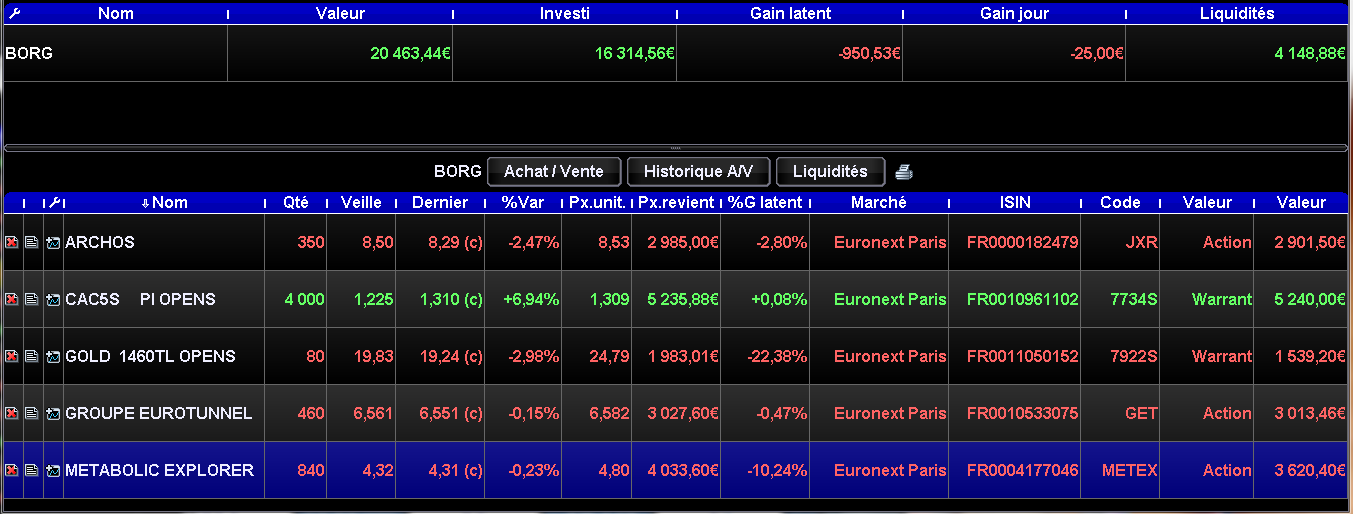Image resolution: width=1353 pixels, height=514 pixels.
Task: Open the chart icon for METABOLIC EXPLORER
Action: [53, 471]
